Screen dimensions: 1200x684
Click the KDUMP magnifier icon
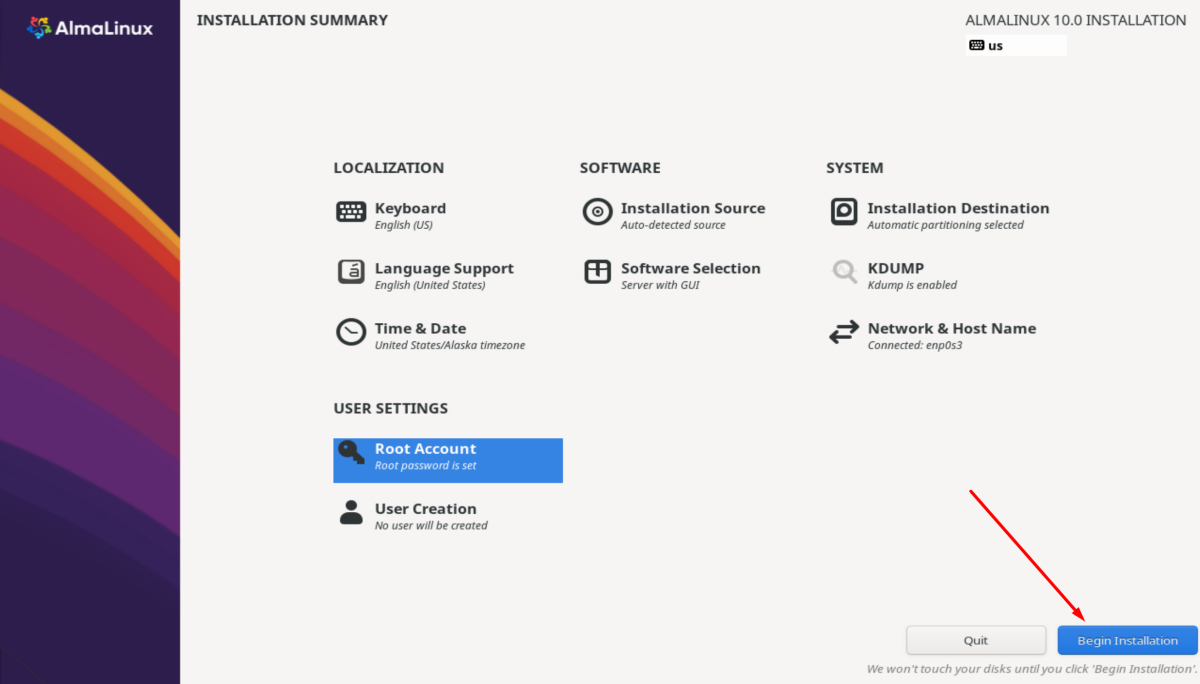(x=844, y=272)
